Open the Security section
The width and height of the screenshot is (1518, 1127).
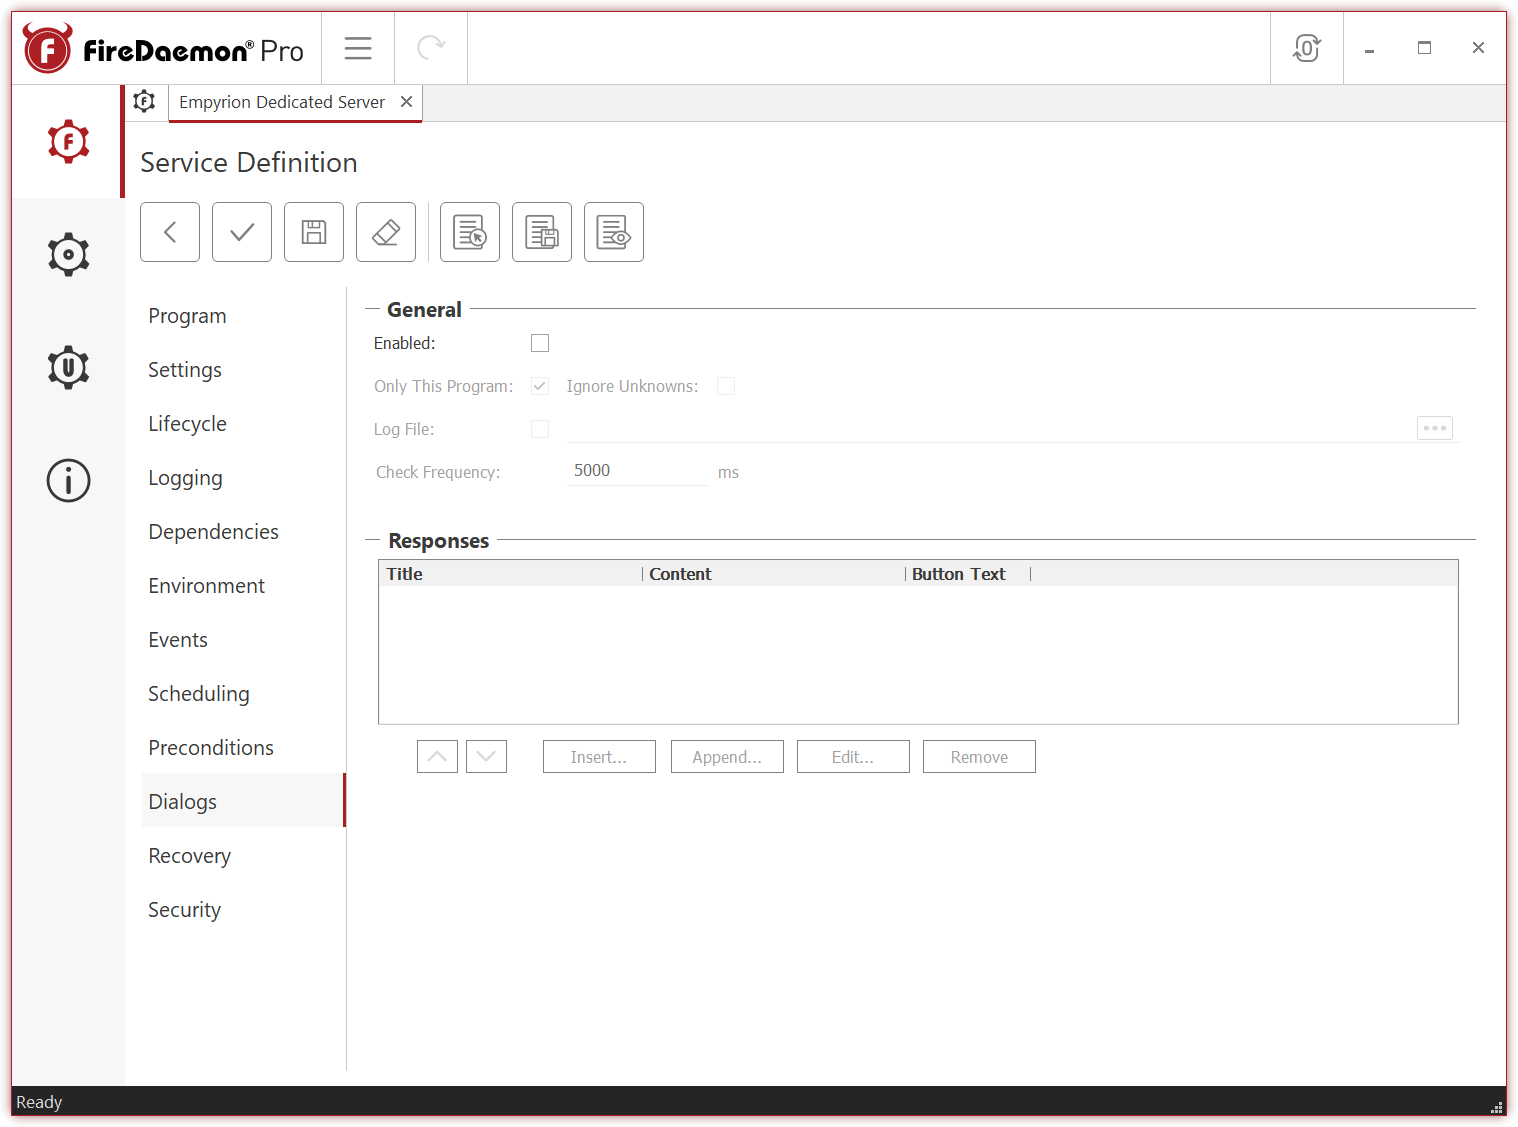pos(244,910)
